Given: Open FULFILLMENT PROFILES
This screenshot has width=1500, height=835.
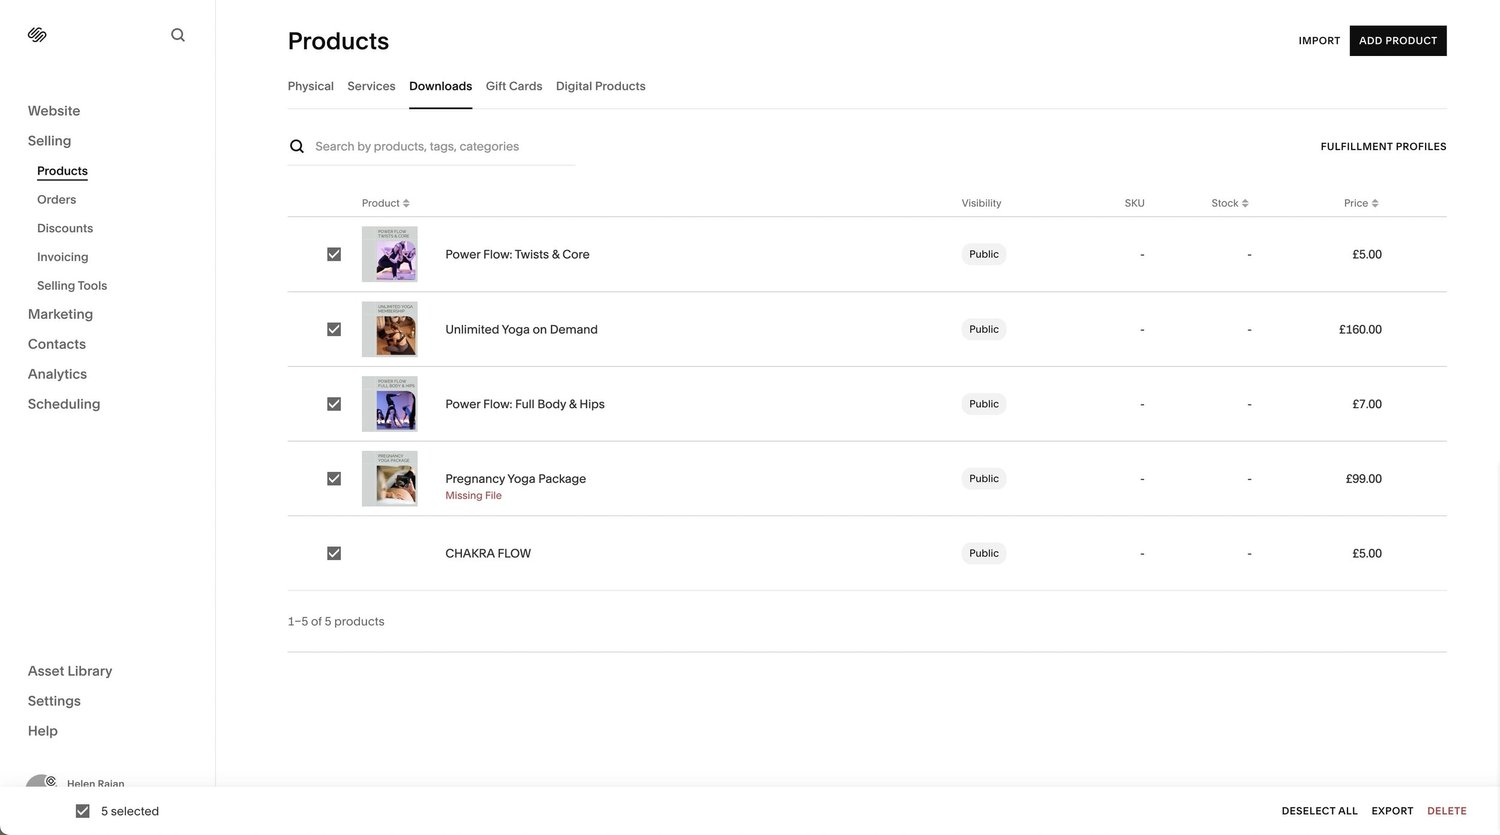Looking at the screenshot, I should pyautogui.click(x=1383, y=145).
